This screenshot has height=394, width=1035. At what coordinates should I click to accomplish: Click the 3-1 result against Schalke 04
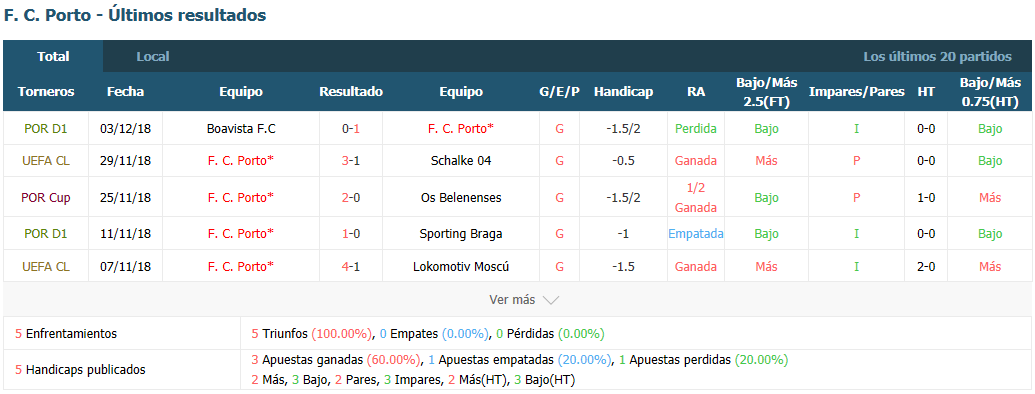tap(351, 160)
